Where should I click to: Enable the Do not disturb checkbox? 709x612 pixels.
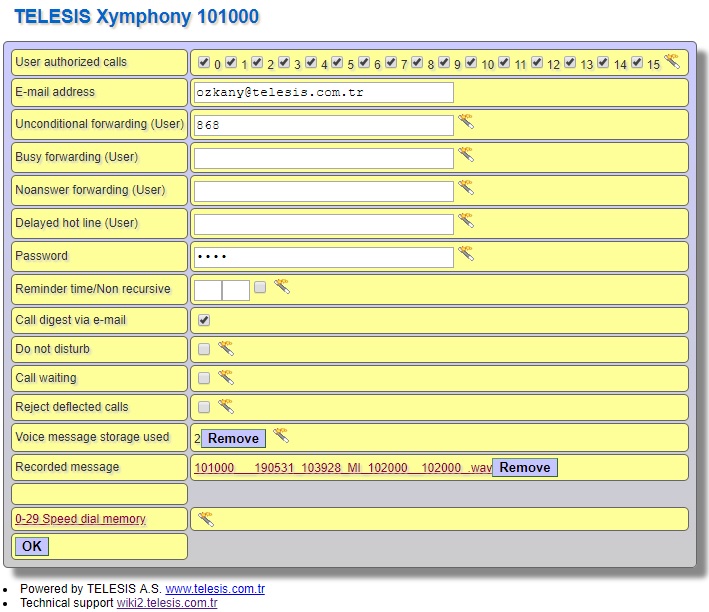tap(204, 349)
